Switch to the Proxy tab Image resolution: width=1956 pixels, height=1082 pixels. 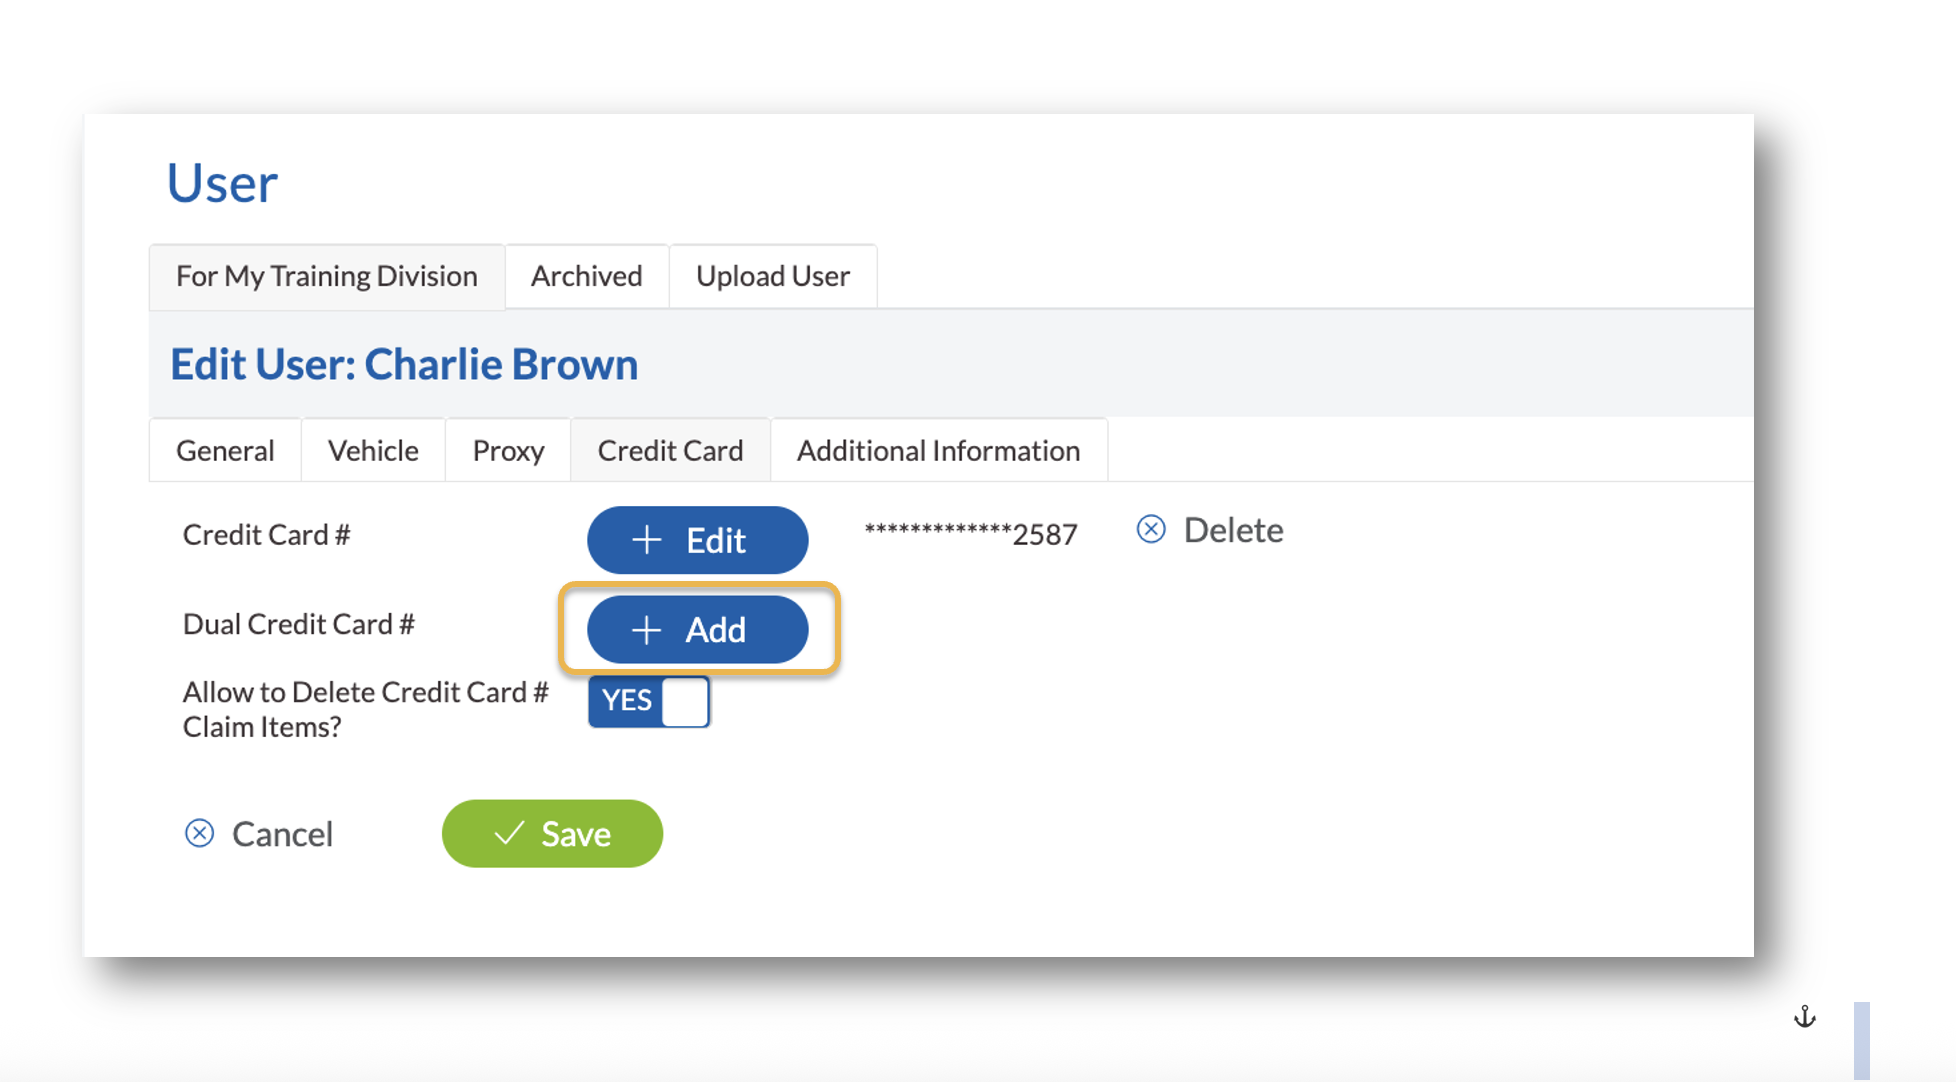coord(507,450)
